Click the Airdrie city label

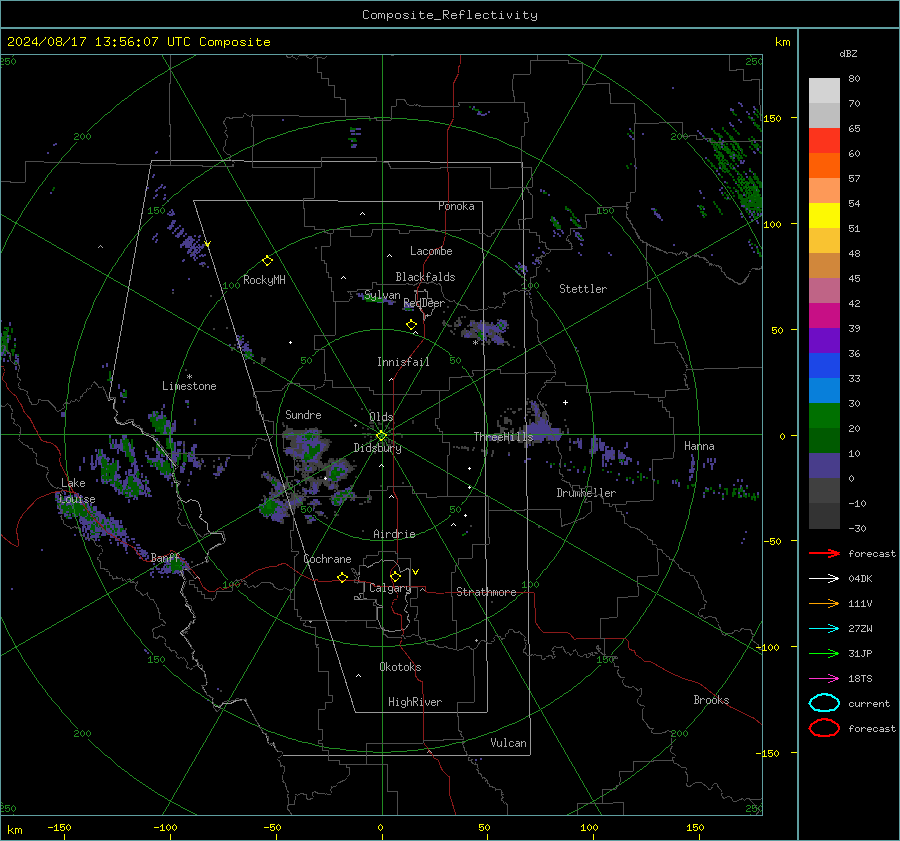394,534
